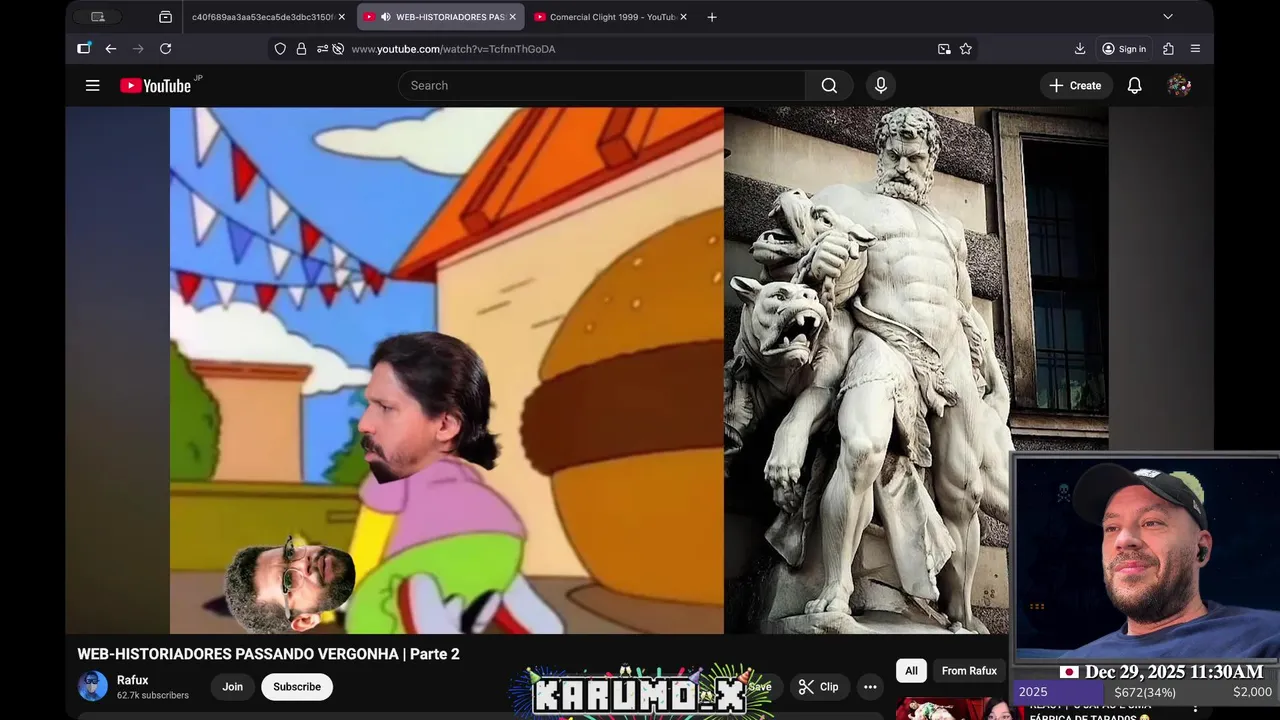The image size is (1280, 720).
Task: Select the From Rafux filter chip
Action: 969,671
